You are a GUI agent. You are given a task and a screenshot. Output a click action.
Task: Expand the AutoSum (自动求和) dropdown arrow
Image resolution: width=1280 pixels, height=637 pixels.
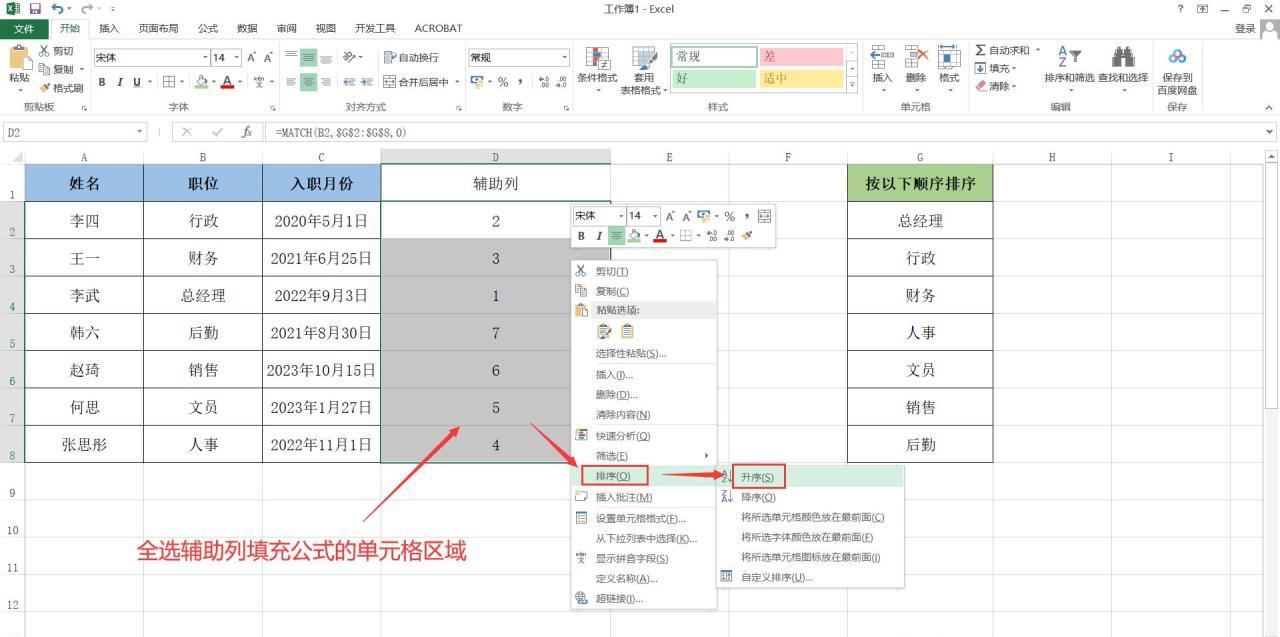[1037, 50]
